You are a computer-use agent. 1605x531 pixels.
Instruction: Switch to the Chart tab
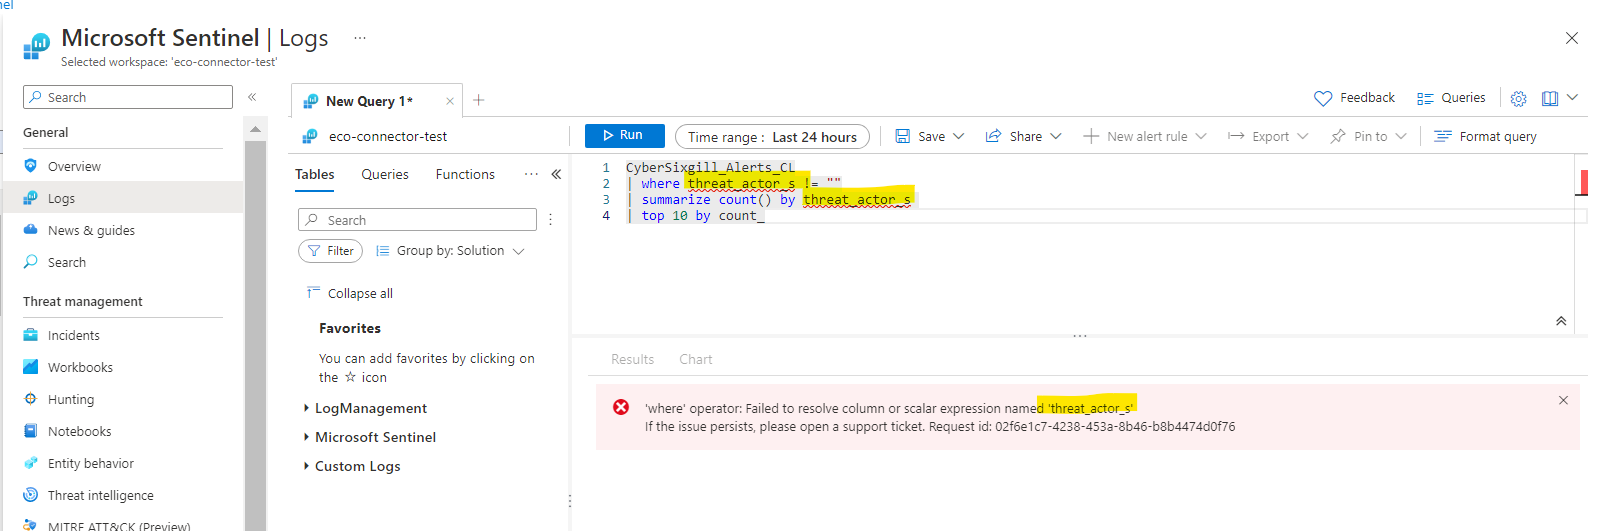click(x=696, y=359)
